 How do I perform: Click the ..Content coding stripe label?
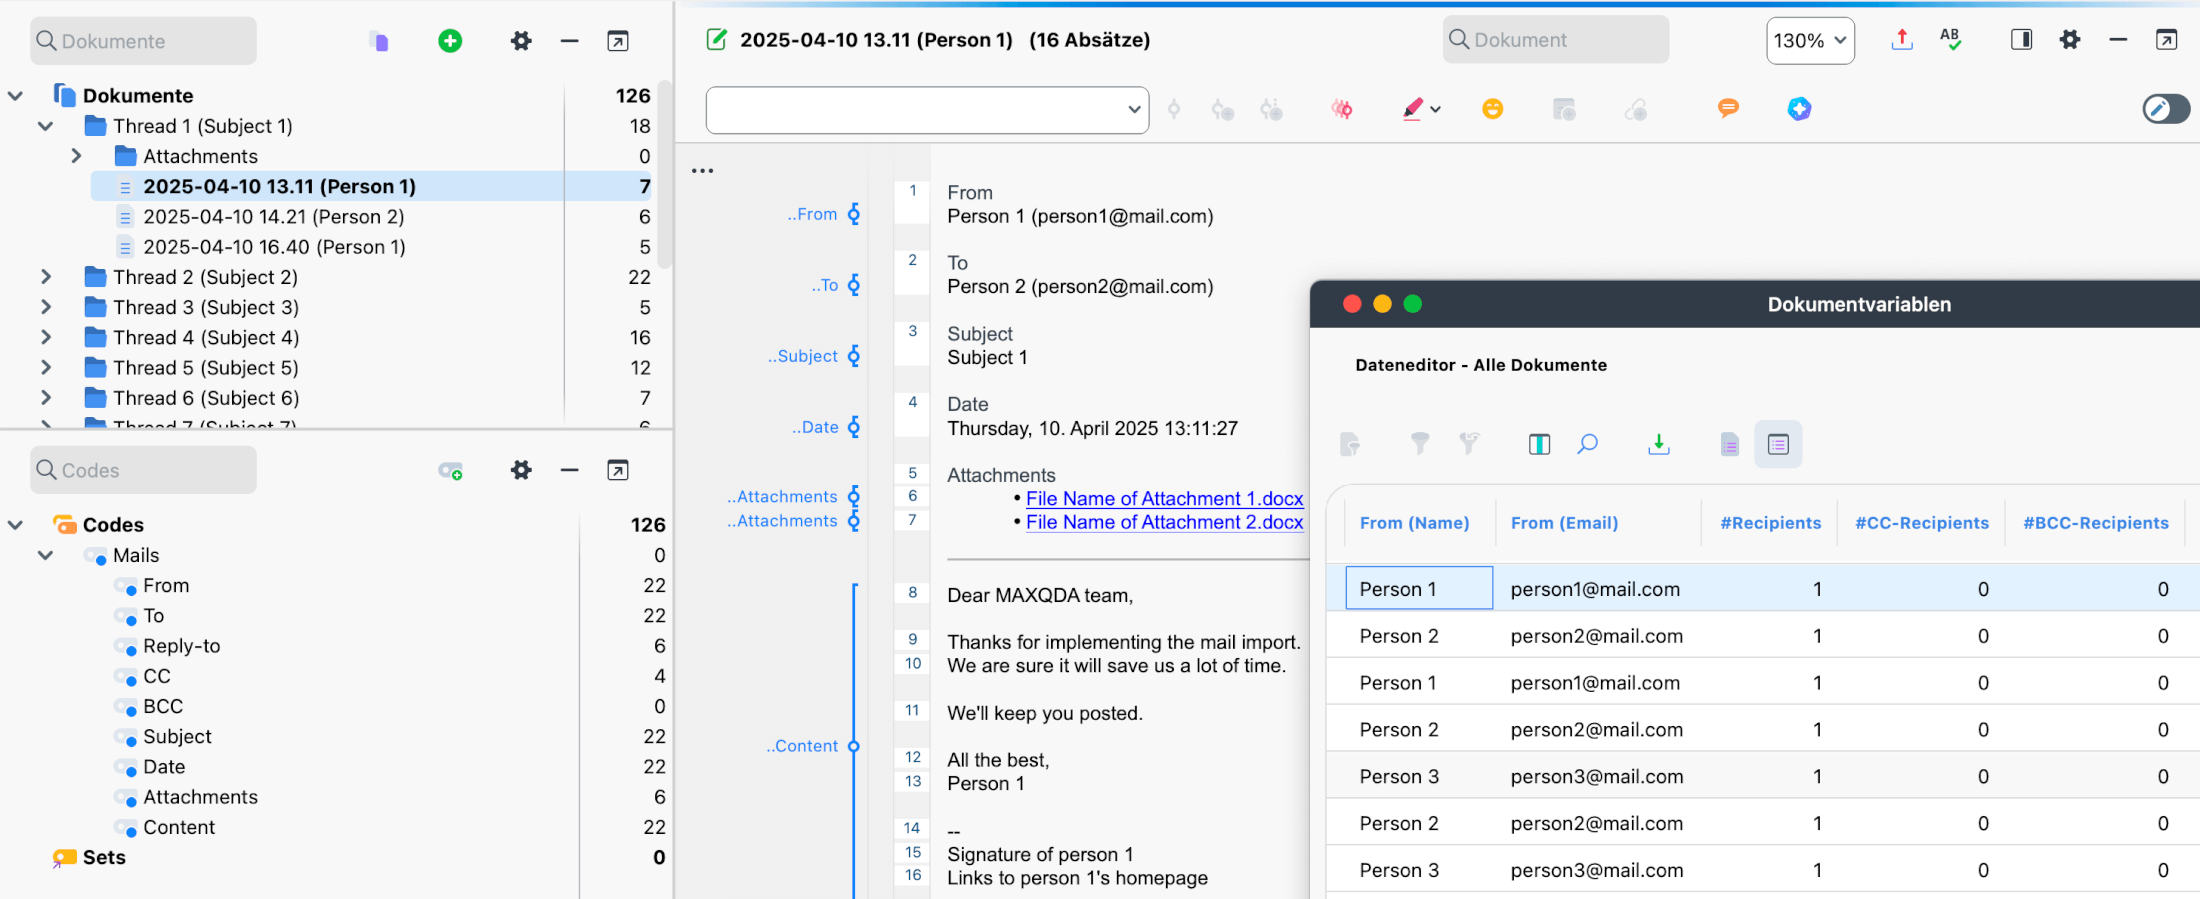coord(802,746)
